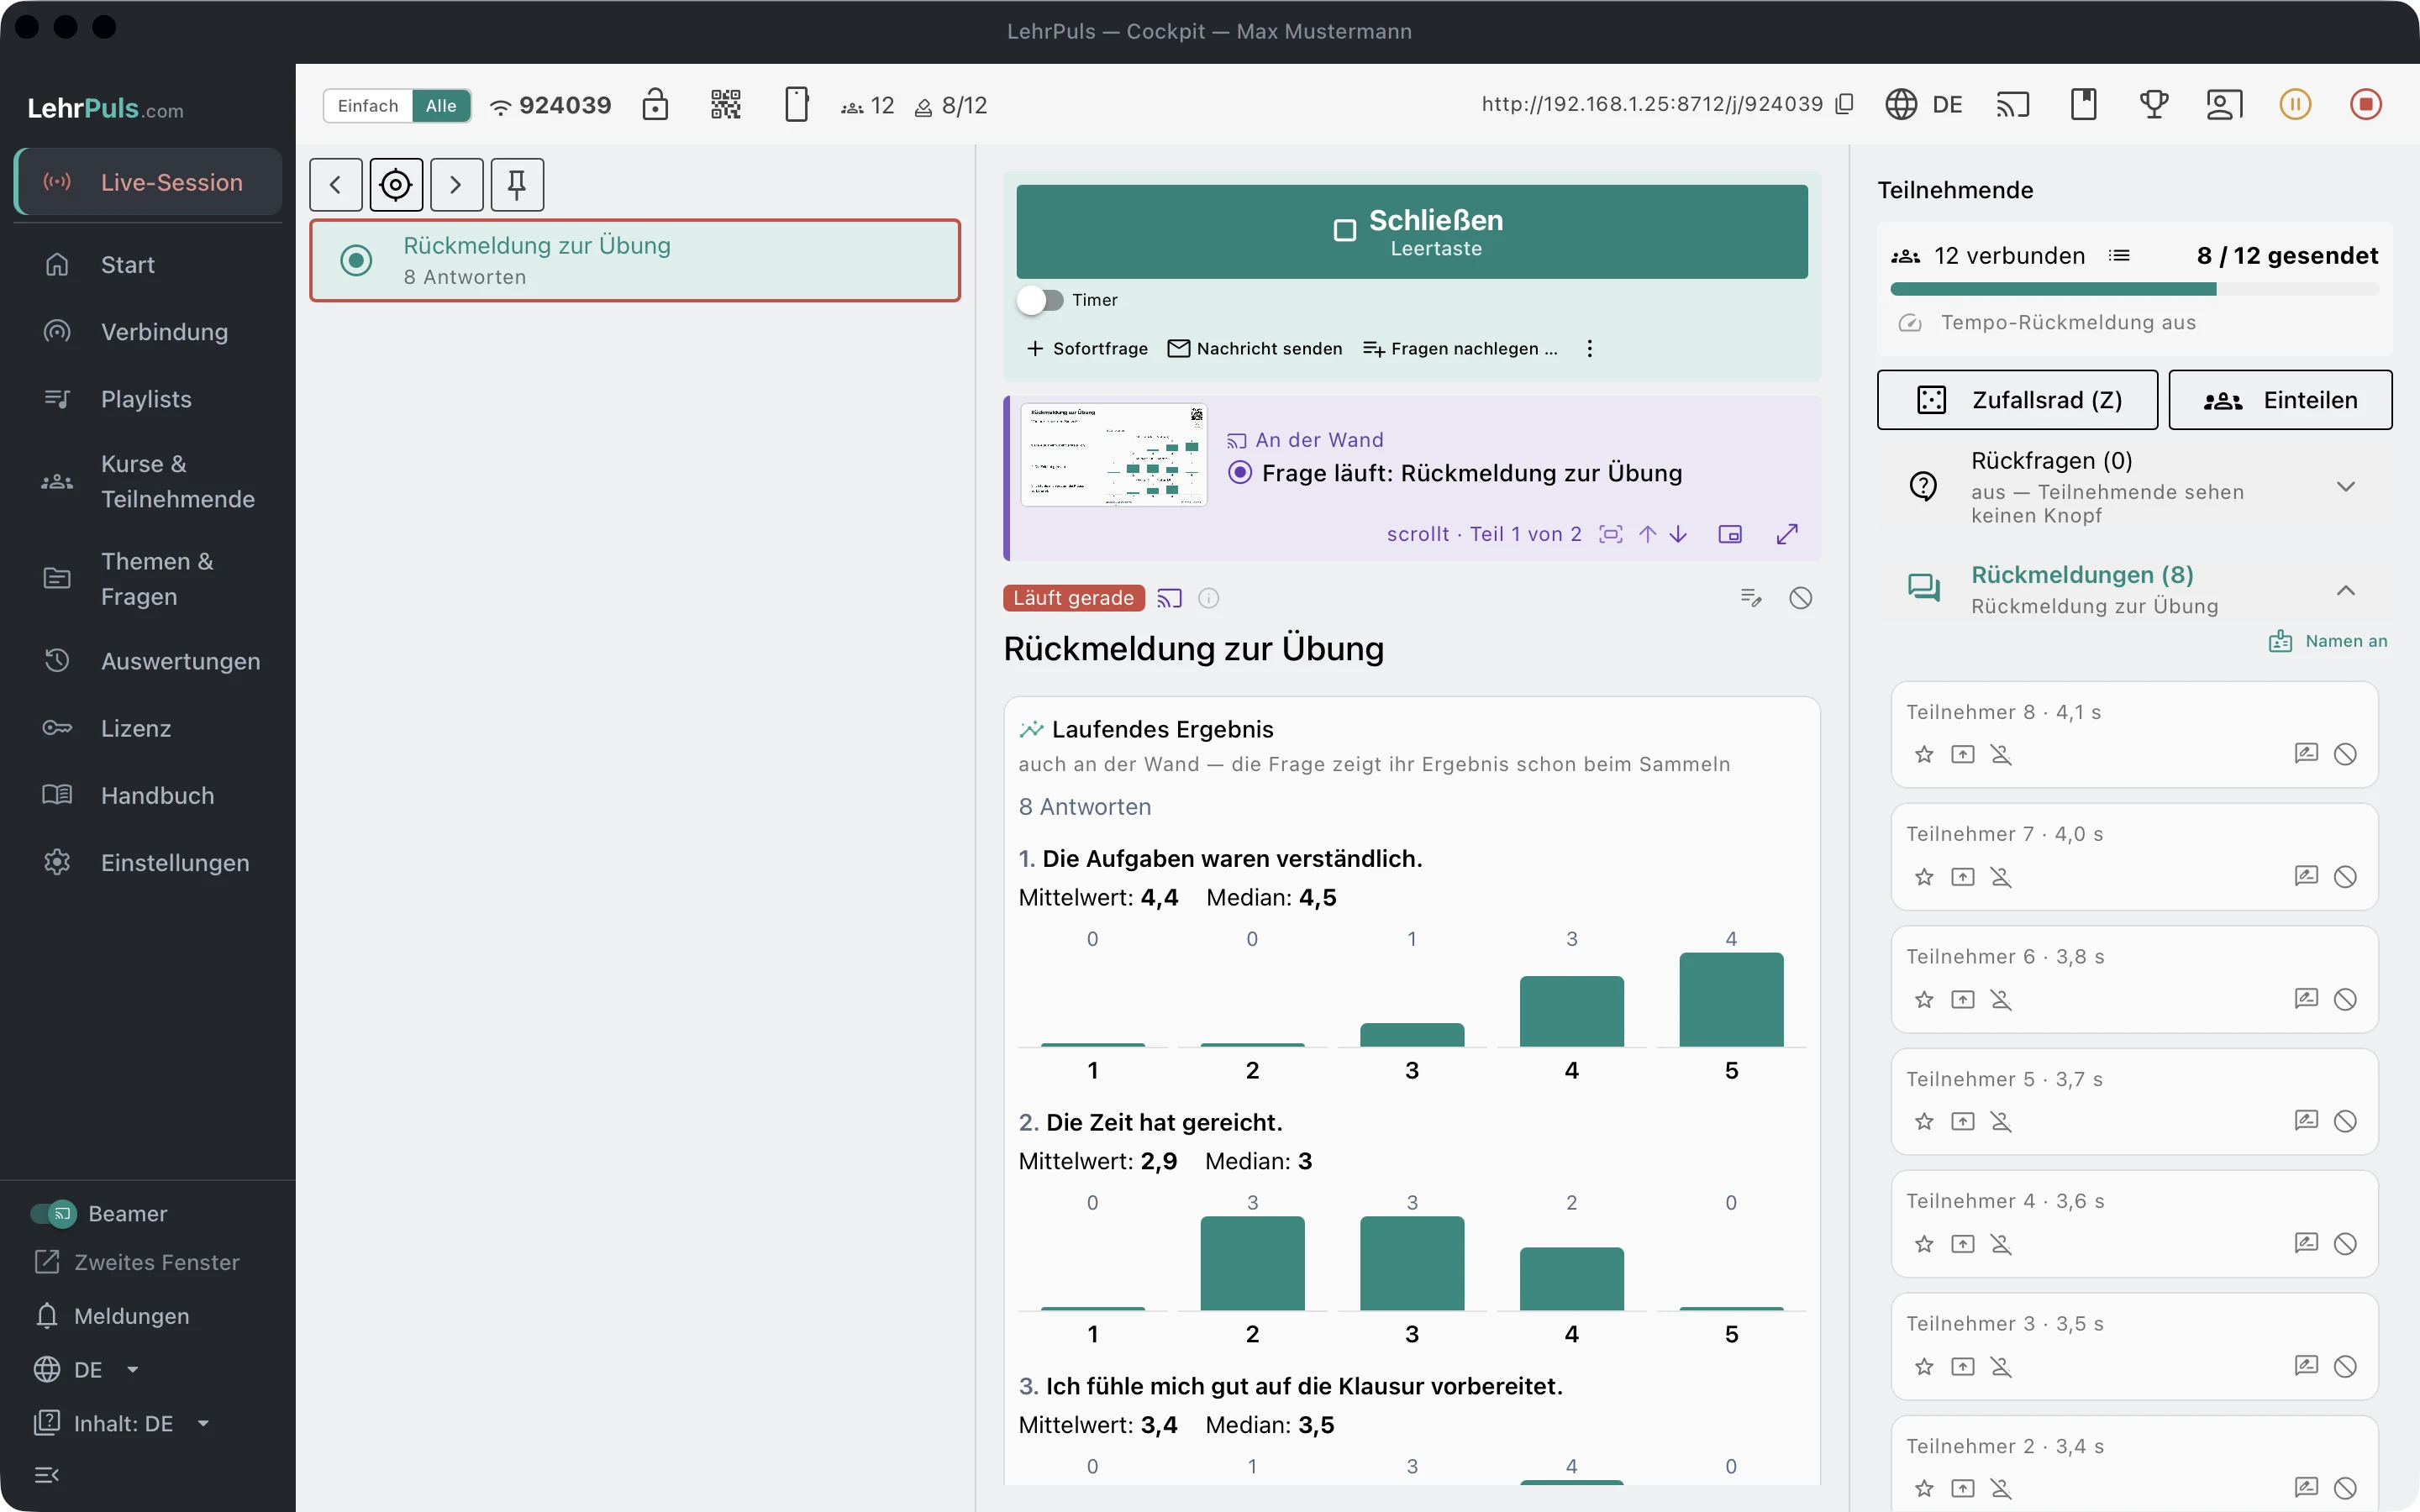
Task: Open Playlists in sidebar
Action: pos(148,399)
